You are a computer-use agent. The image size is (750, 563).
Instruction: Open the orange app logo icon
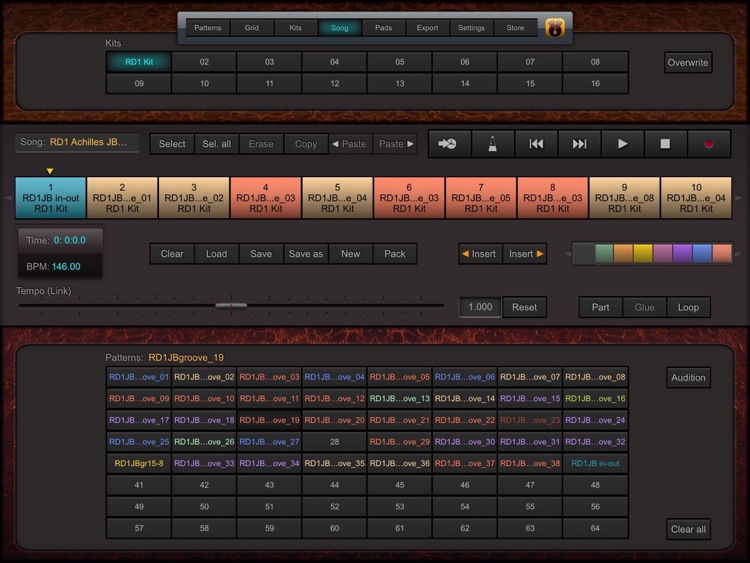point(555,28)
